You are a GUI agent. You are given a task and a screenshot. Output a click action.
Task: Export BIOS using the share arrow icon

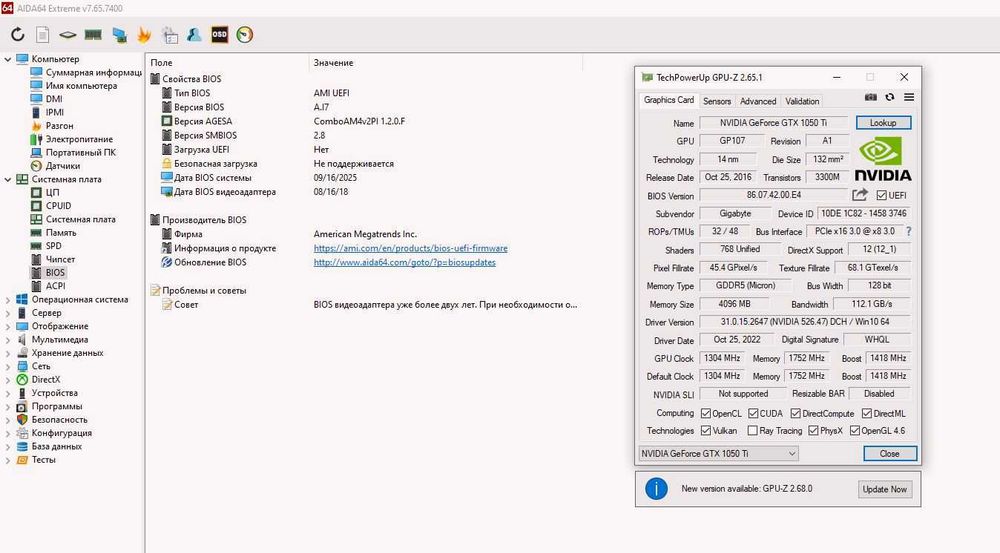860,195
